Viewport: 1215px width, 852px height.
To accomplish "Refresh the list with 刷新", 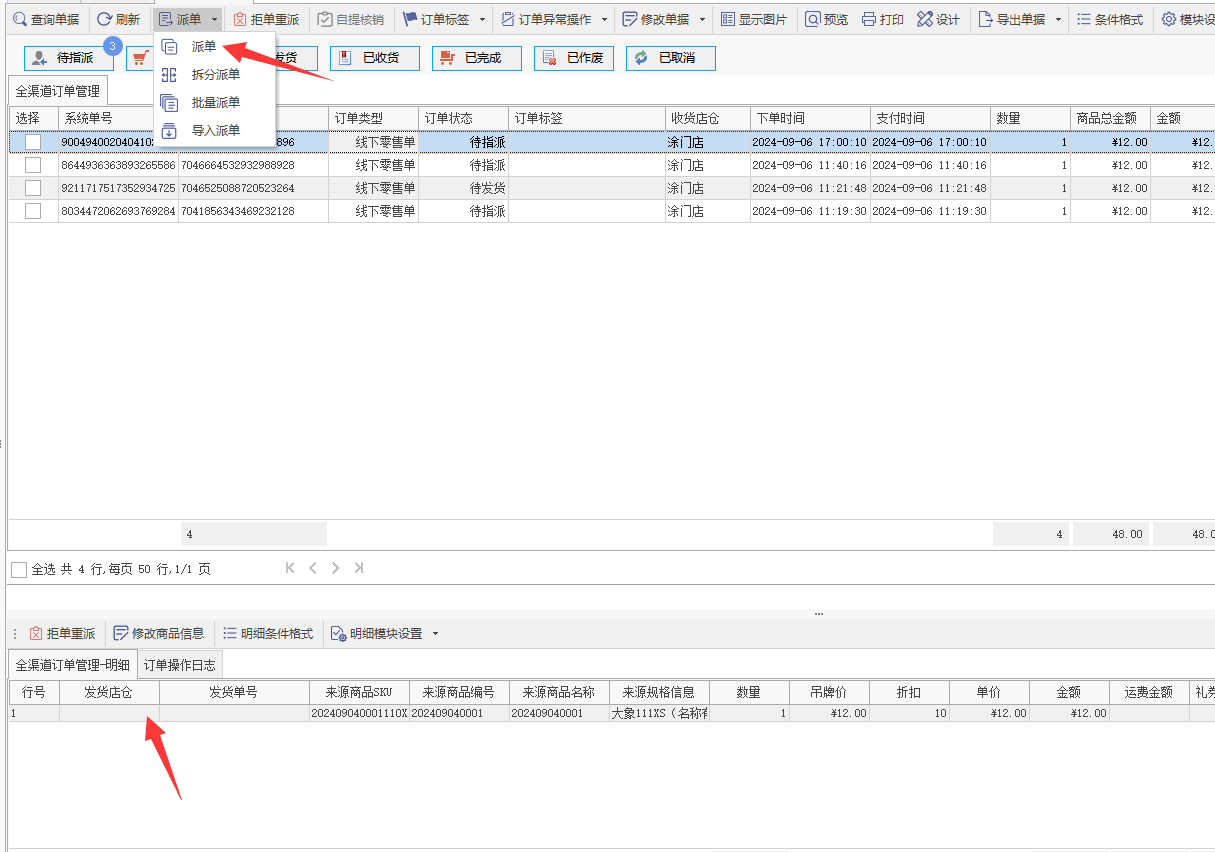I will (x=118, y=19).
